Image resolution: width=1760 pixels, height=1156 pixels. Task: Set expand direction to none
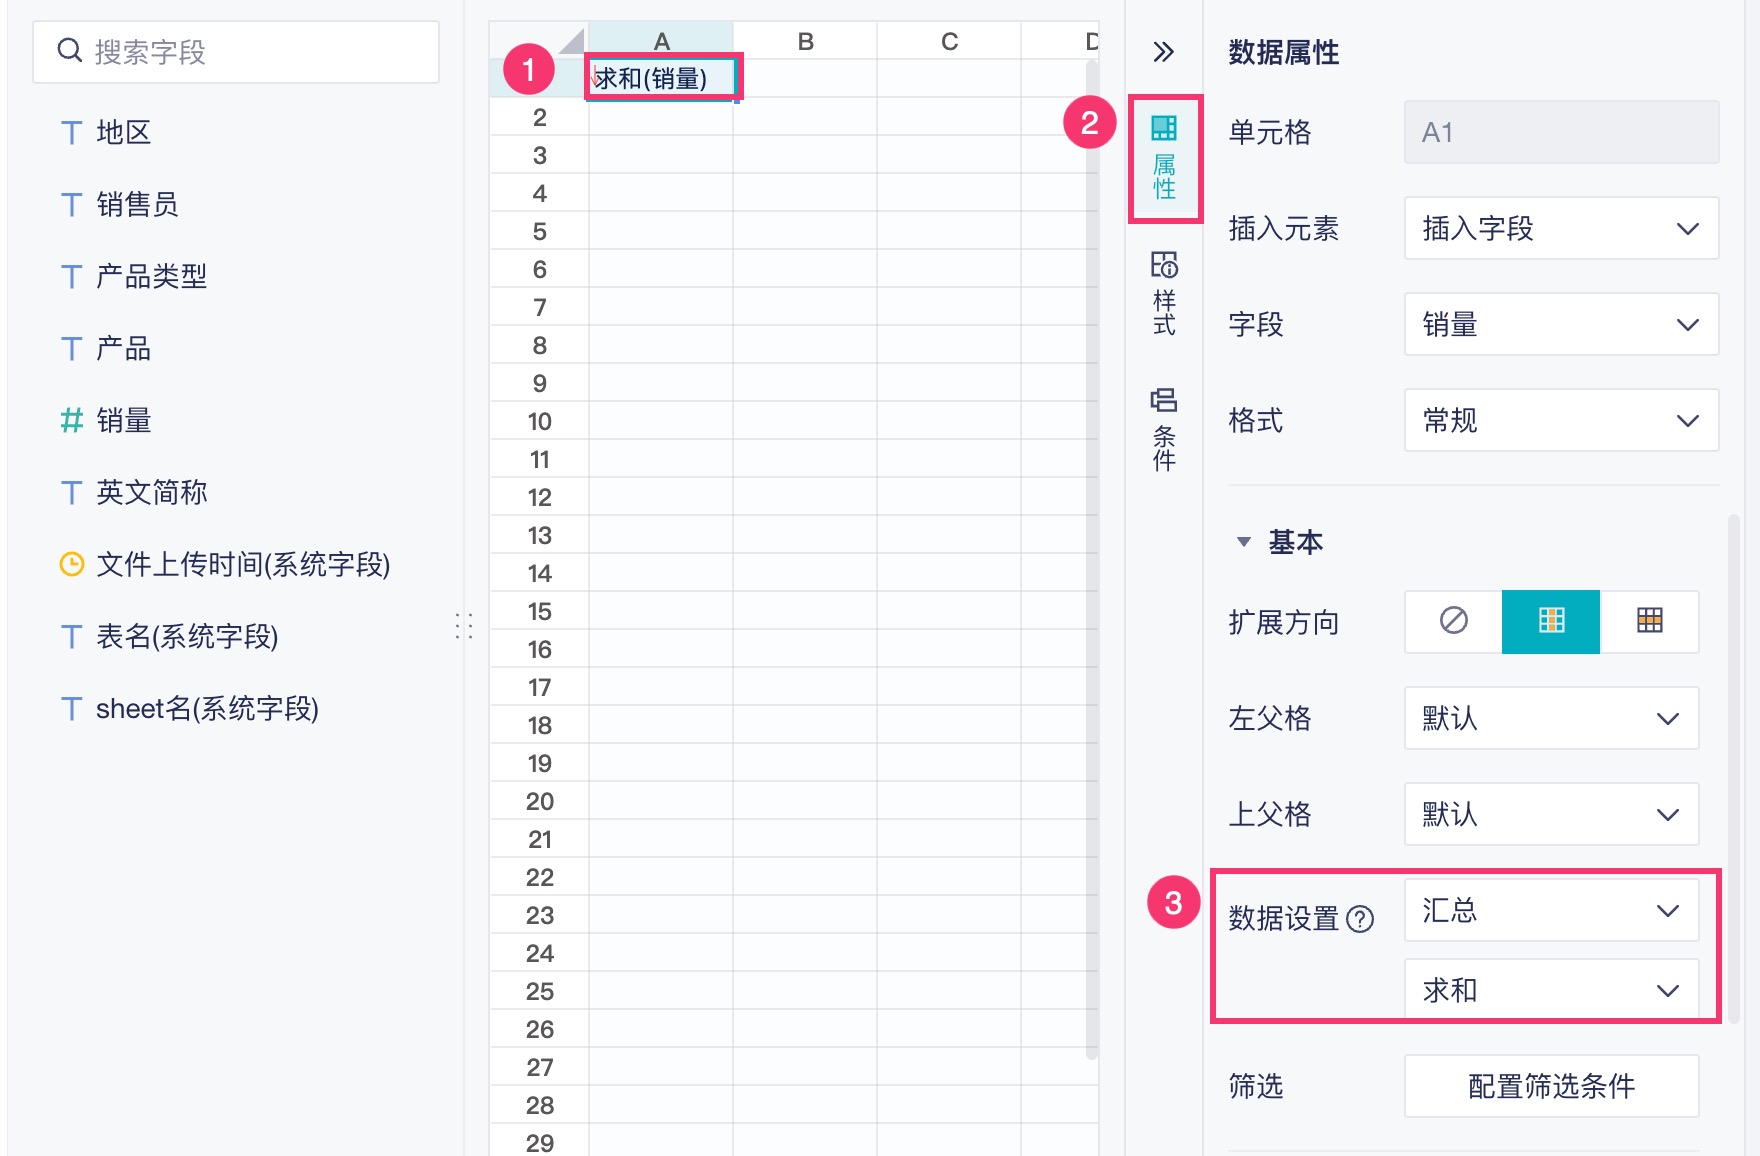(x=1453, y=621)
